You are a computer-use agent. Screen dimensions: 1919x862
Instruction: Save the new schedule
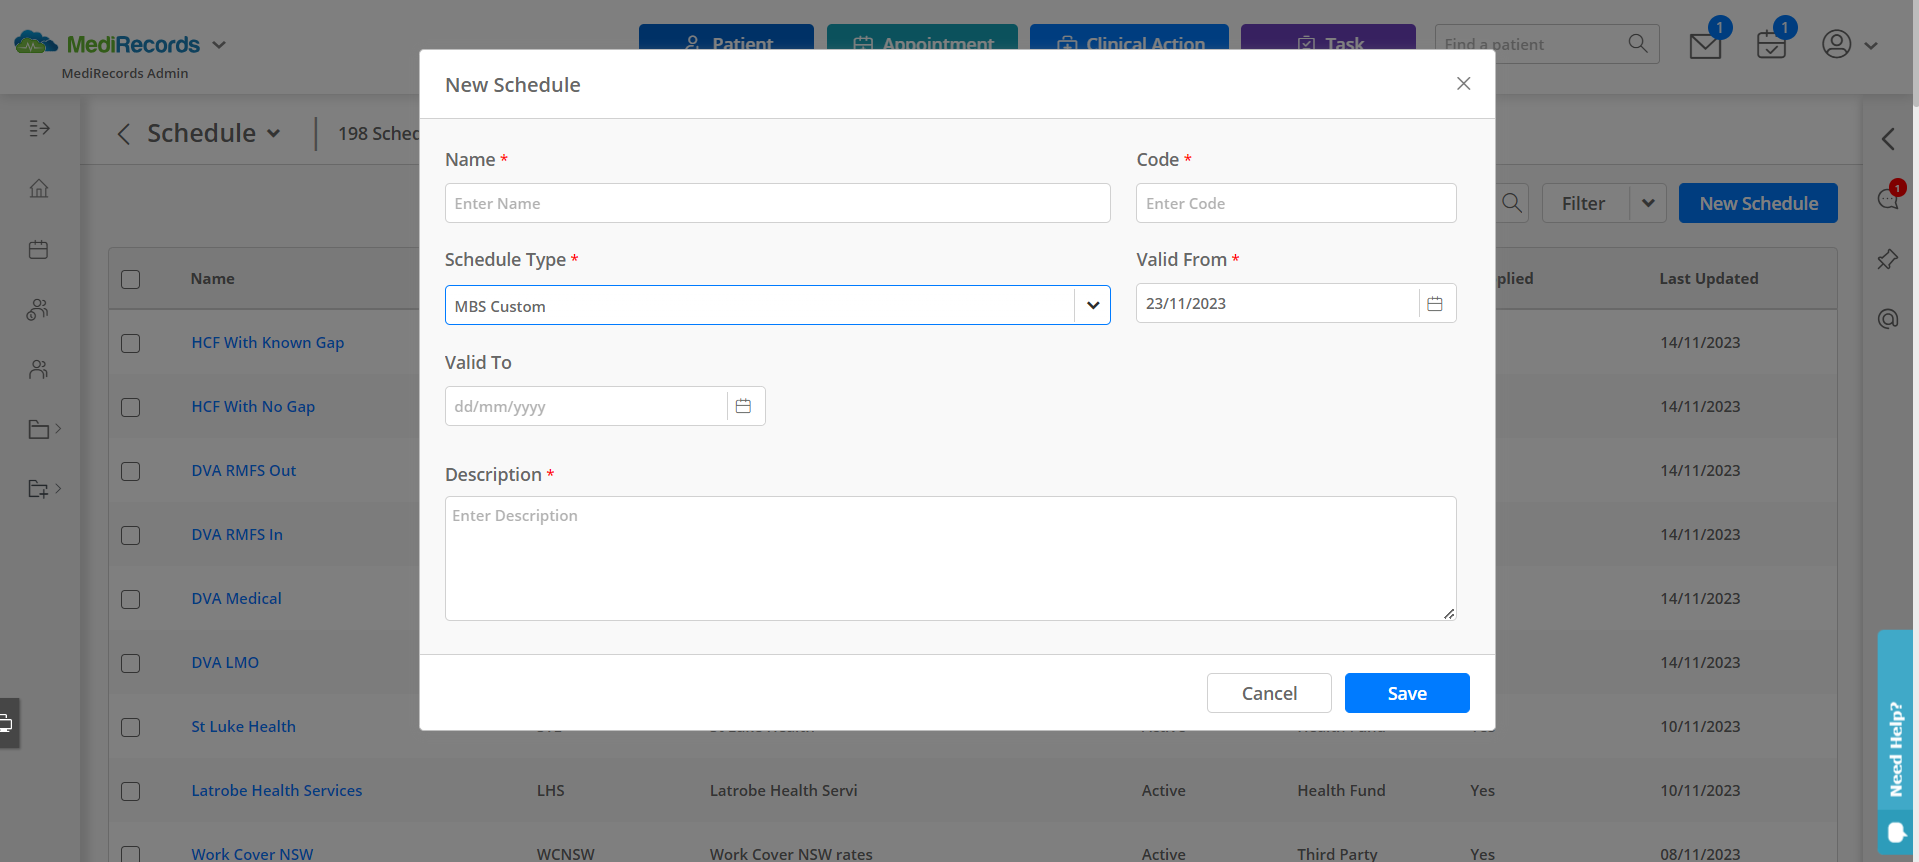tap(1407, 693)
